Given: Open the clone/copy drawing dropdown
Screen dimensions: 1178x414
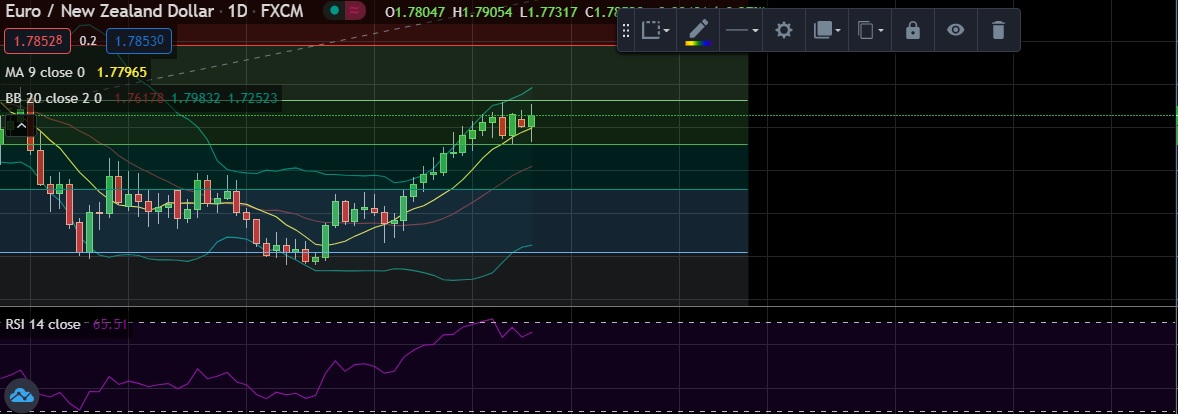Looking at the screenshot, I should point(870,30).
